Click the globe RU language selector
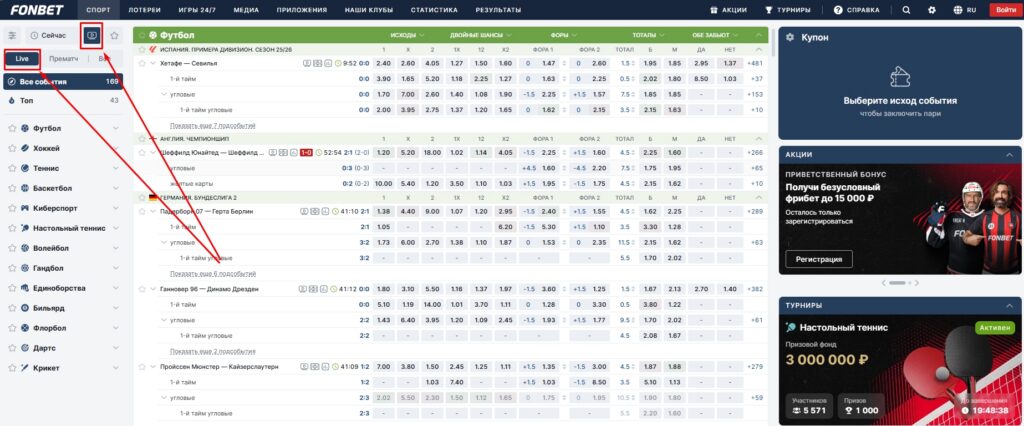The height and width of the screenshot is (426, 1024). tap(964, 10)
